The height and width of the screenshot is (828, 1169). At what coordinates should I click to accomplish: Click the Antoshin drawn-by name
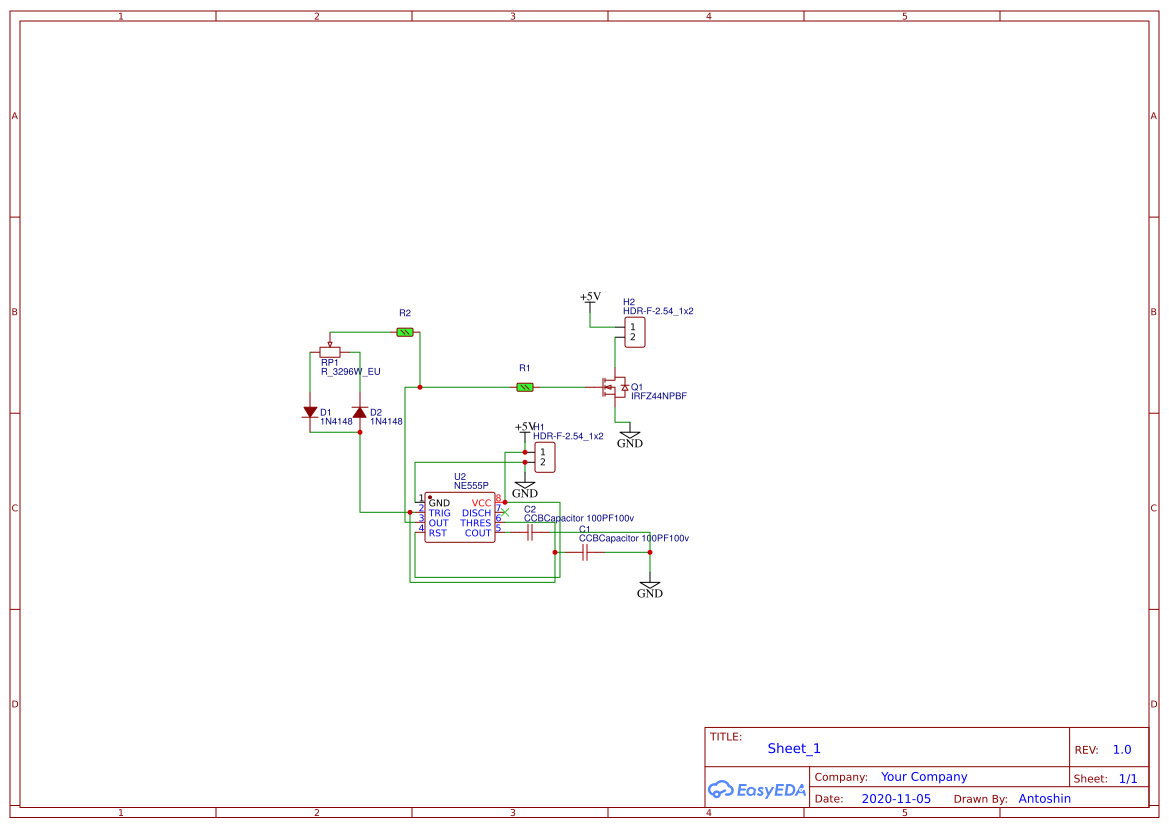click(1045, 798)
